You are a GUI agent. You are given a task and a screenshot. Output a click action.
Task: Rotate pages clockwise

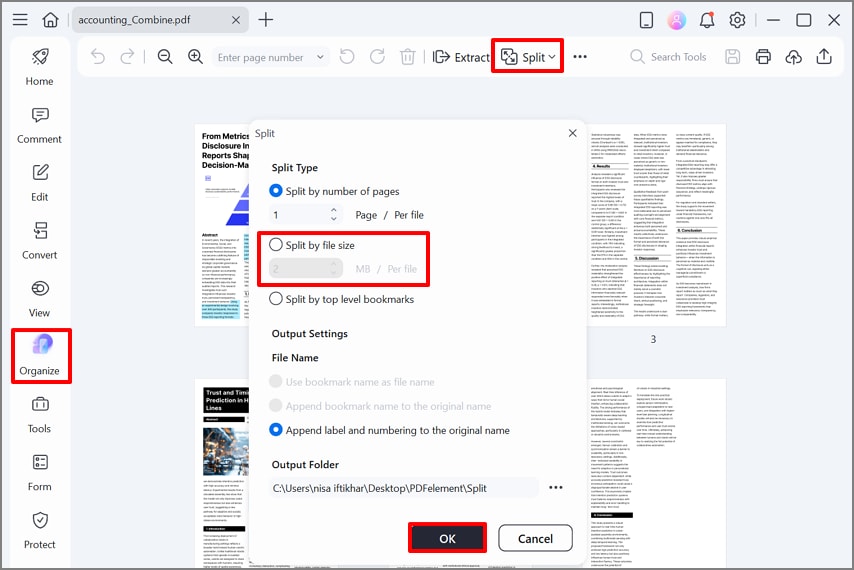point(377,57)
